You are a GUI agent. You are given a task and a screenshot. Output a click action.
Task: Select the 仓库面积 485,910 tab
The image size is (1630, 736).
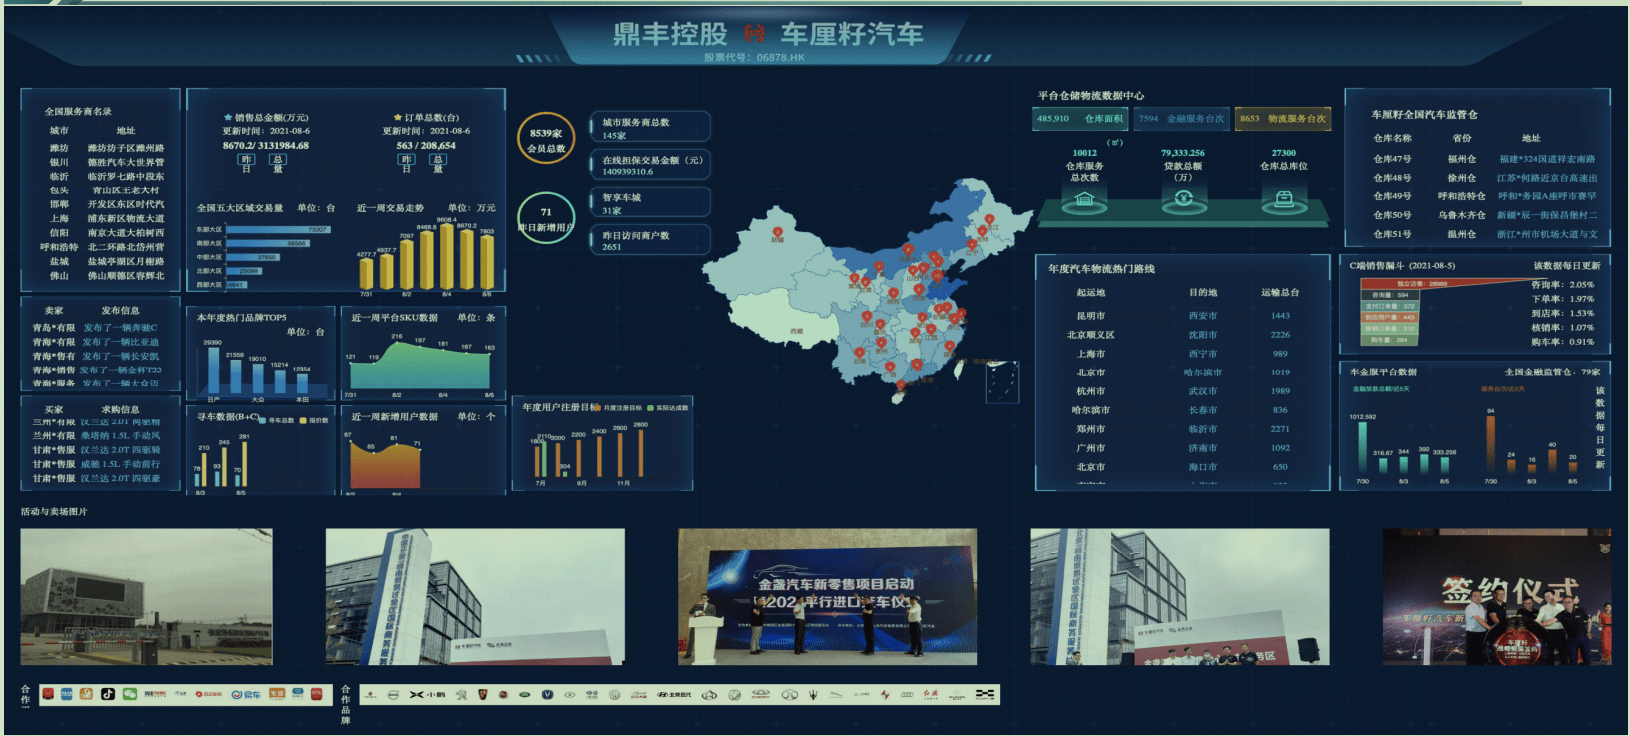coord(1080,119)
